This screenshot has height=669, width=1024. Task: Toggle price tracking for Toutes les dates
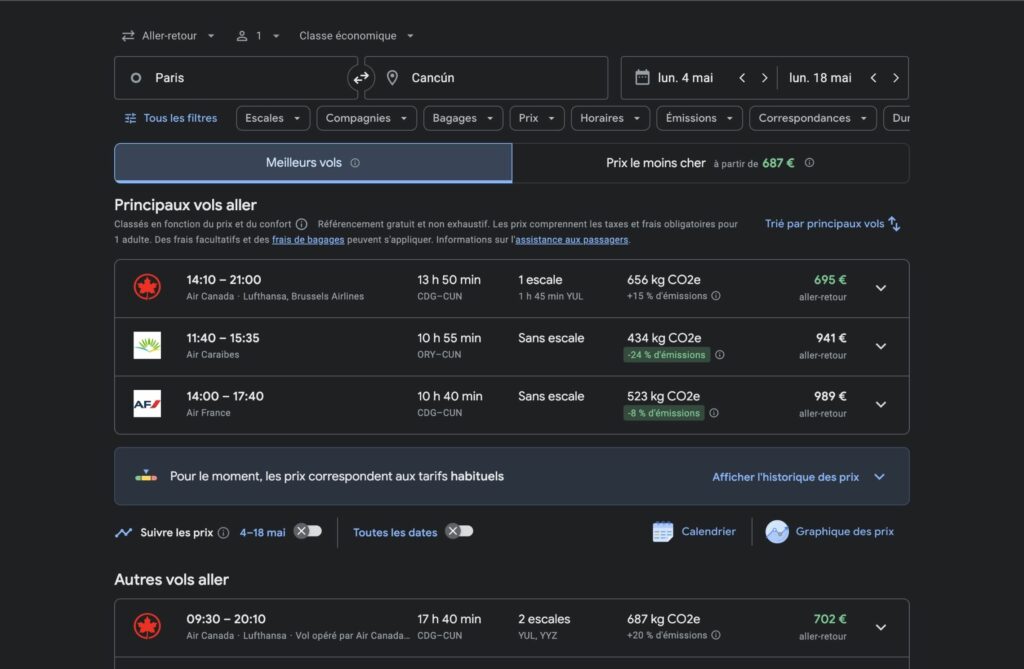pyautogui.click(x=459, y=531)
